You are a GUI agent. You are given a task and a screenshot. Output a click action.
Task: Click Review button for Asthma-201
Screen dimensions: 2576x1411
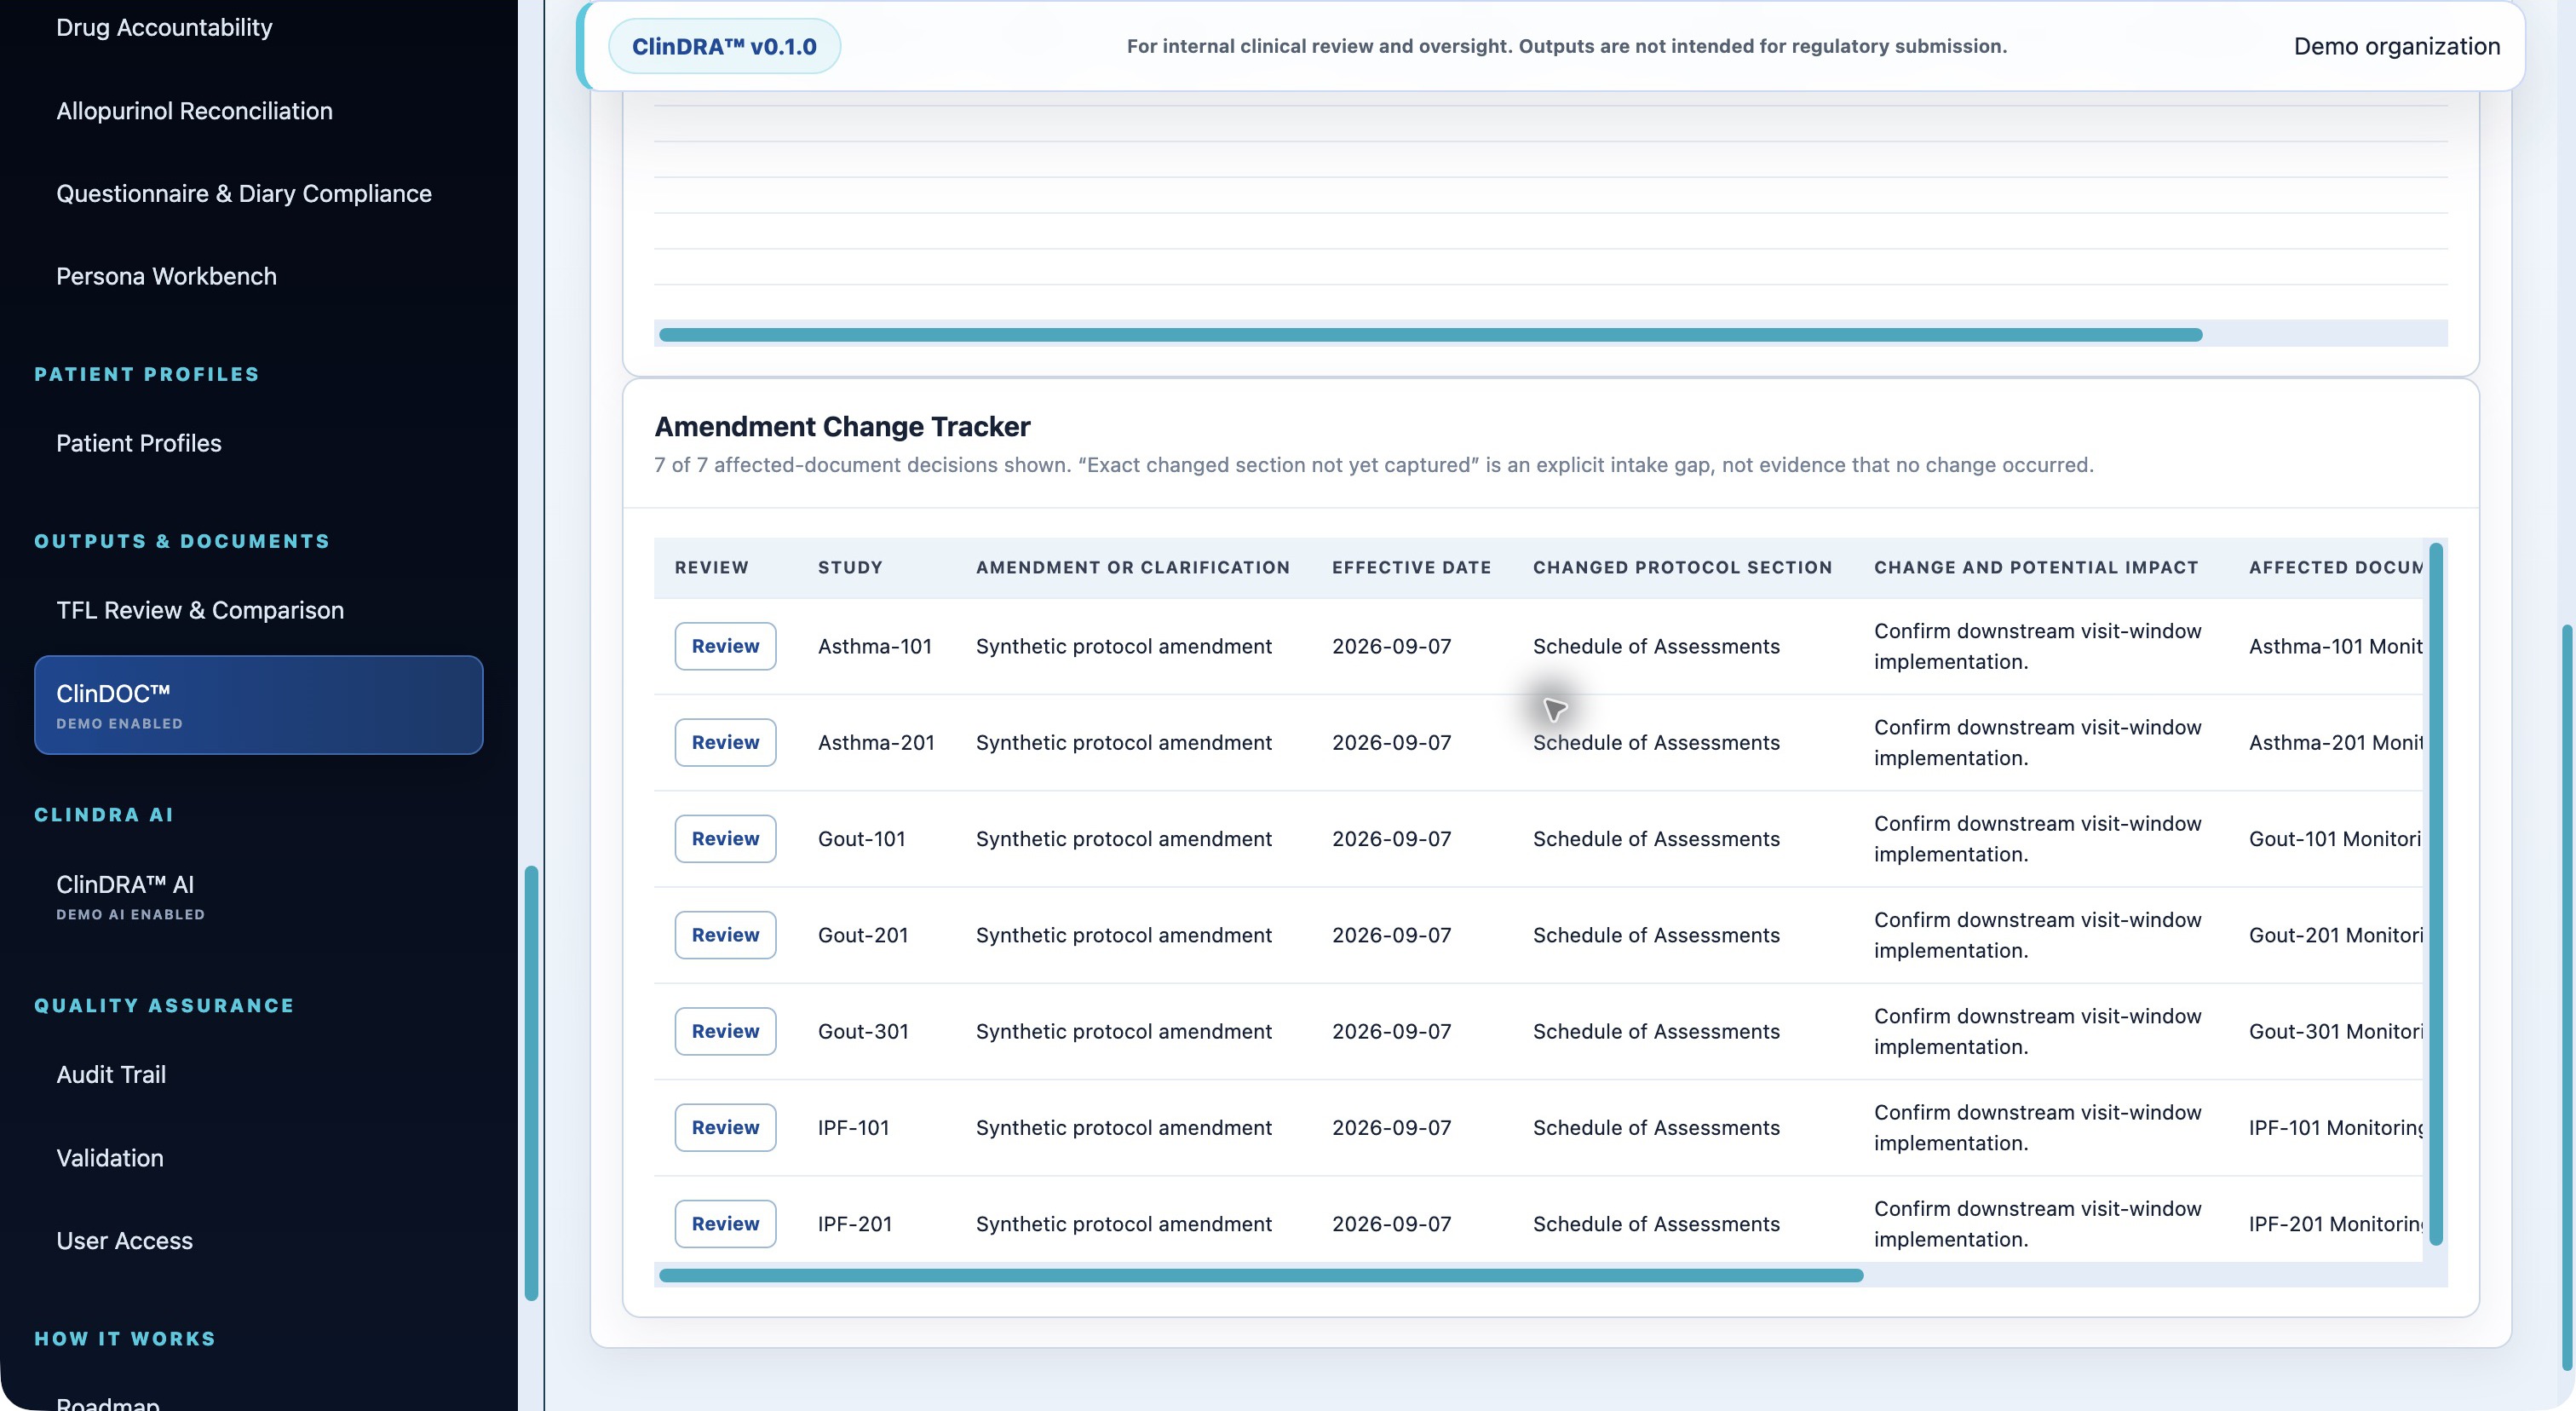tap(725, 743)
